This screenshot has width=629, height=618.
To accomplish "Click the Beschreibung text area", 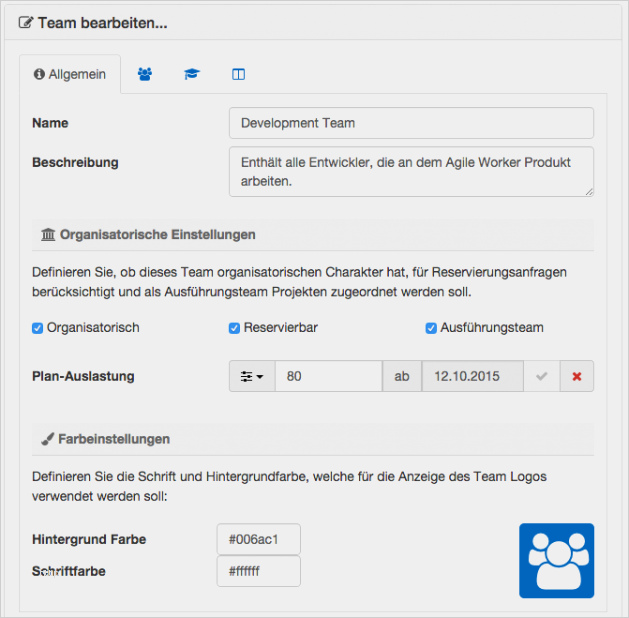I will (411, 172).
